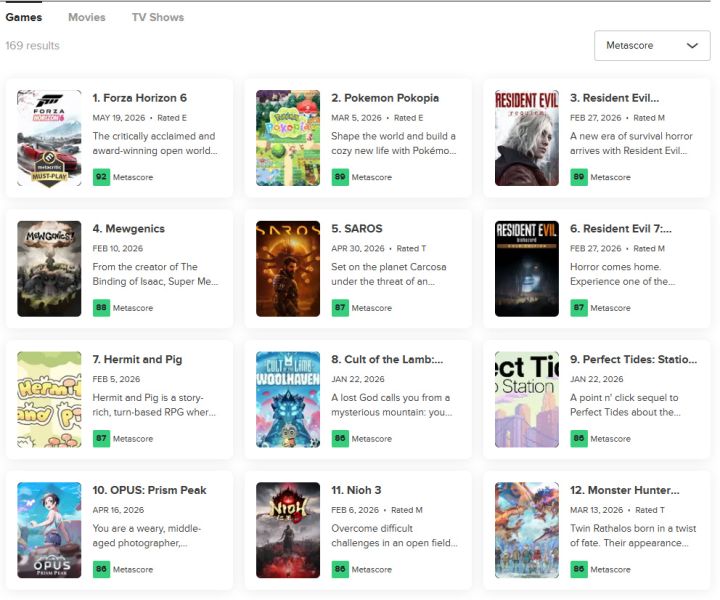720x600 pixels.
Task: Click 'Set on the planet Carcosa' description
Action: click(x=388, y=274)
